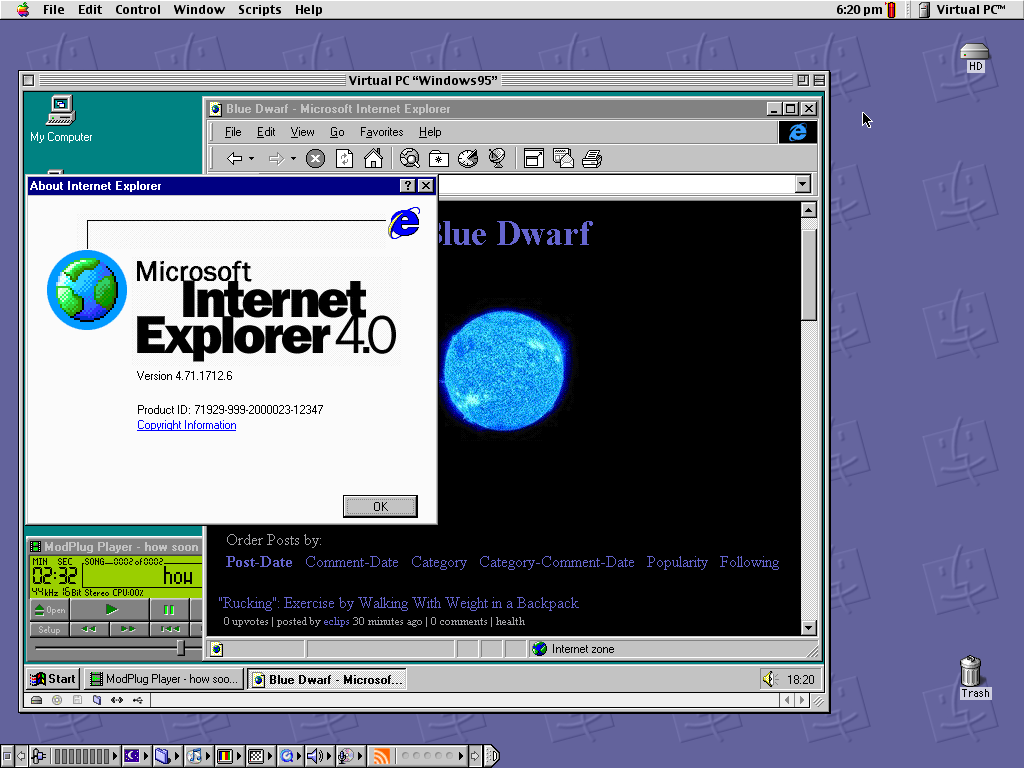The image size is (1024, 768).
Task: Open the Go menu in Internet Explorer
Action: pyautogui.click(x=337, y=132)
